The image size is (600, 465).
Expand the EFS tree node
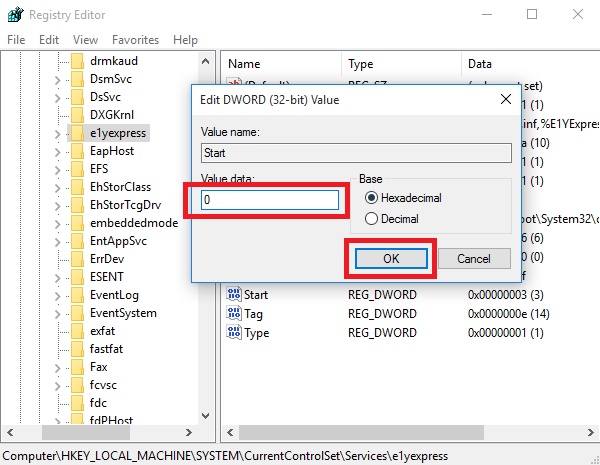coord(57,170)
